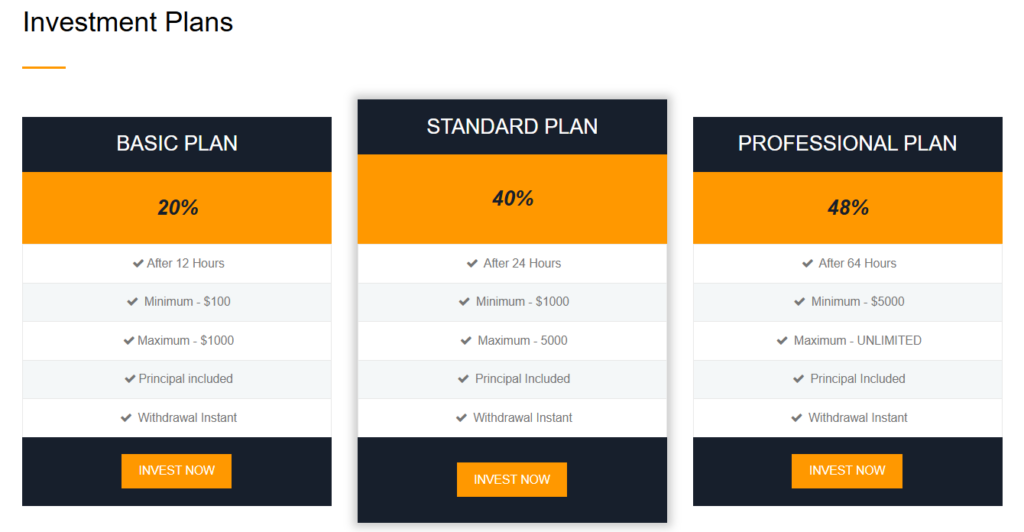Click the 48% orange rate banner
This screenshot has height=532, width=1024.
click(x=847, y=208)
